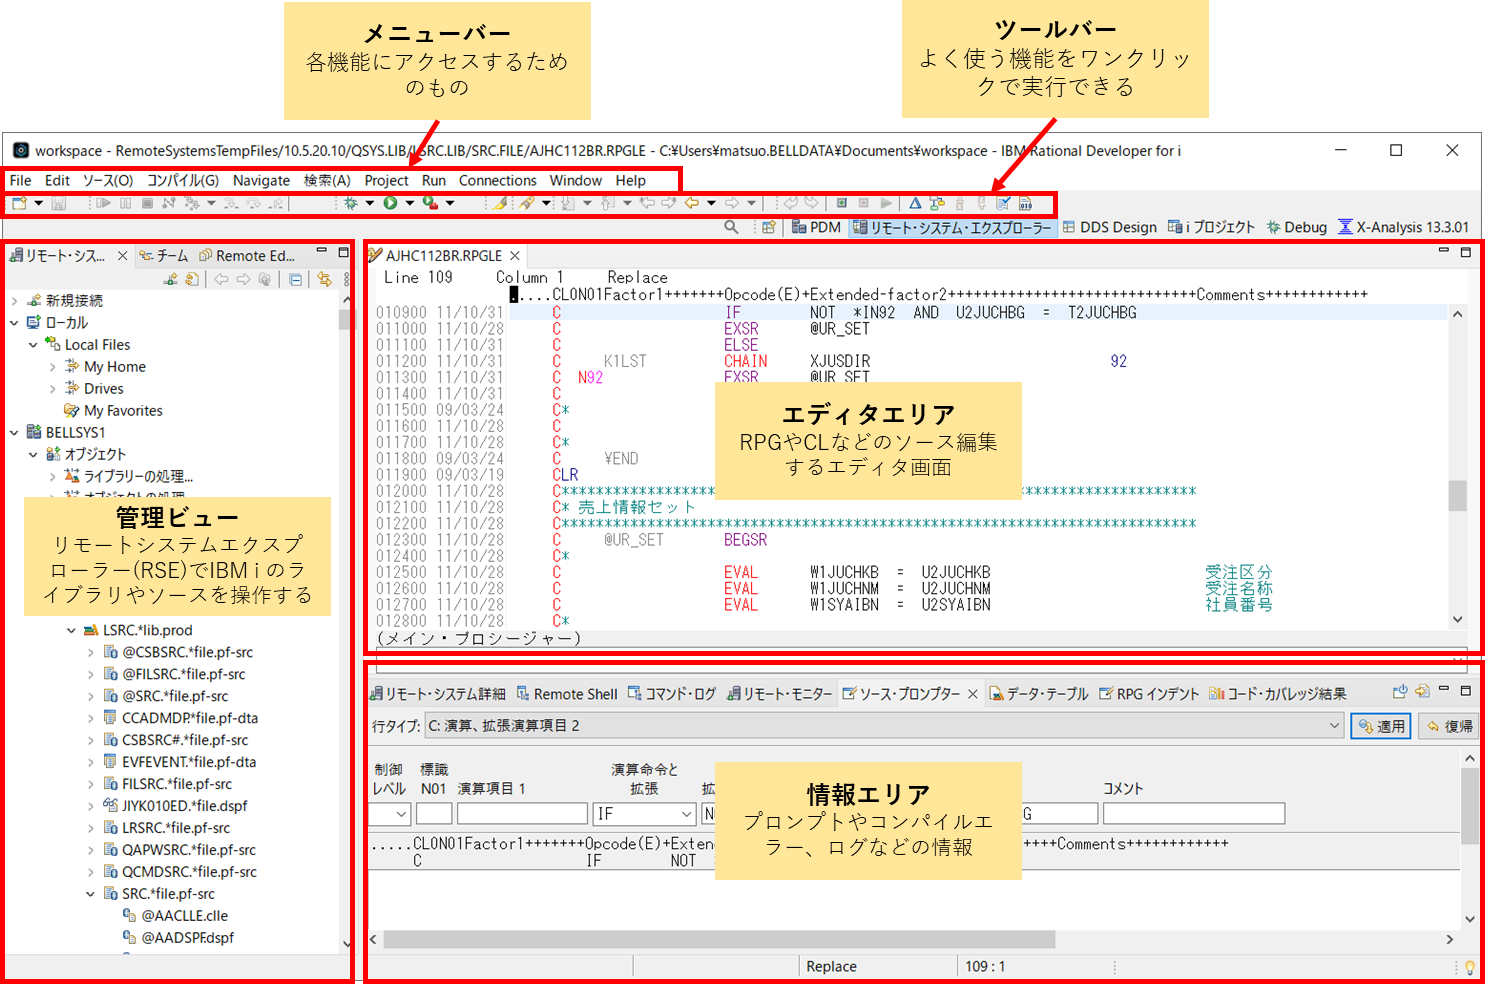Switch to the DDS Design perspective
1485x984 pixels.
(x=1109, y=227)
